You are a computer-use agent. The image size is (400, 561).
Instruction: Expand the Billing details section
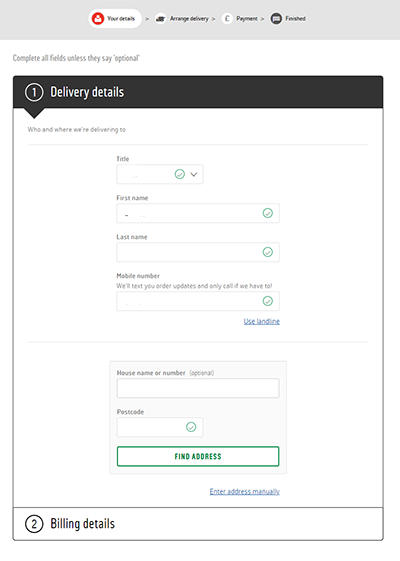(x=198, y=524)
